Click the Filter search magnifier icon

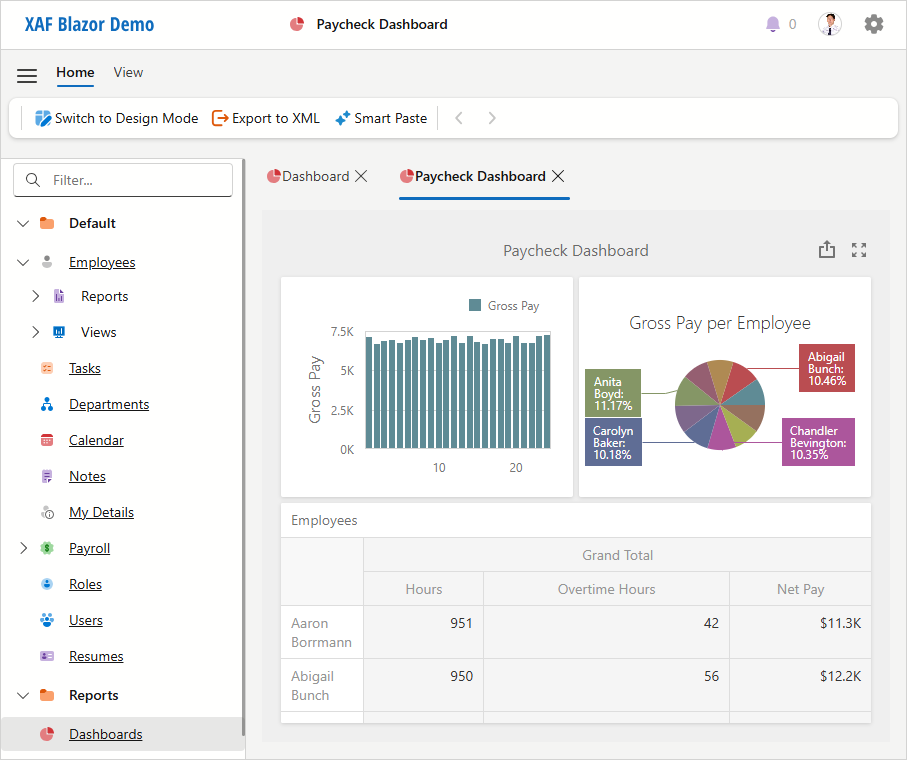[34, 180]
